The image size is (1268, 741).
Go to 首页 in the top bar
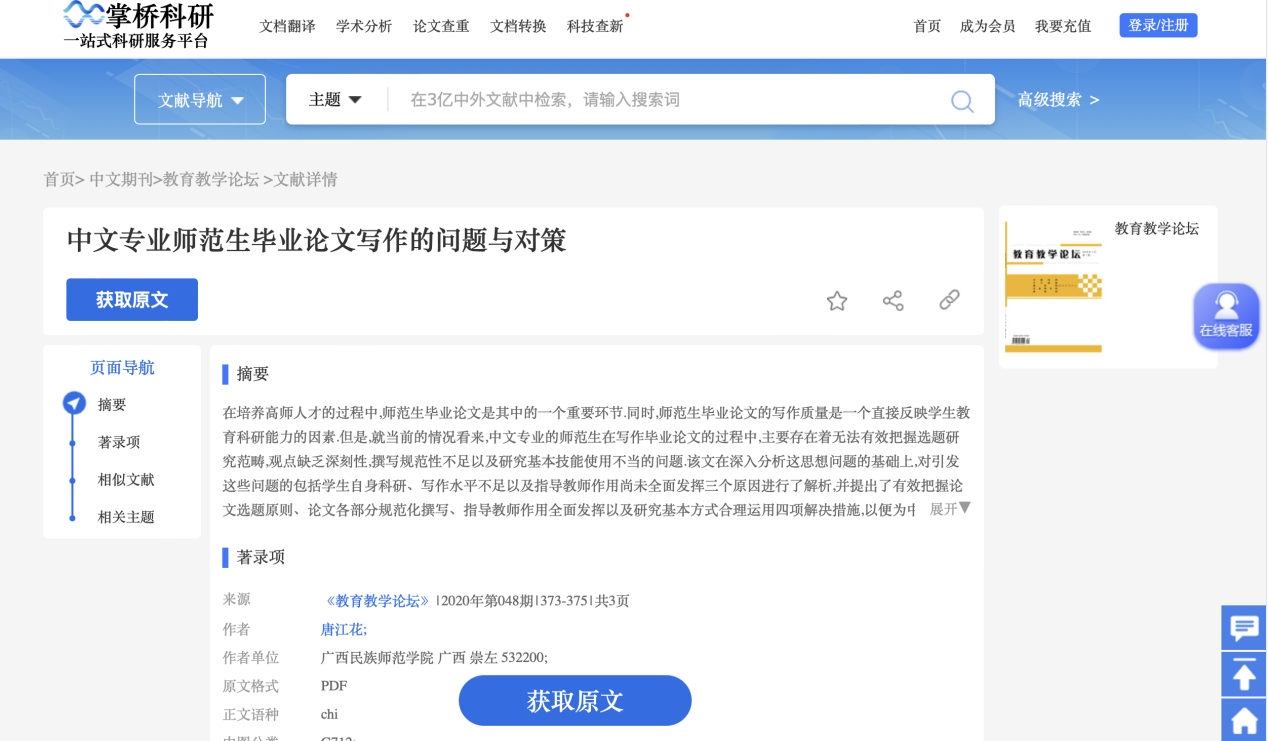pyautogui.click(x=927, y=26)
